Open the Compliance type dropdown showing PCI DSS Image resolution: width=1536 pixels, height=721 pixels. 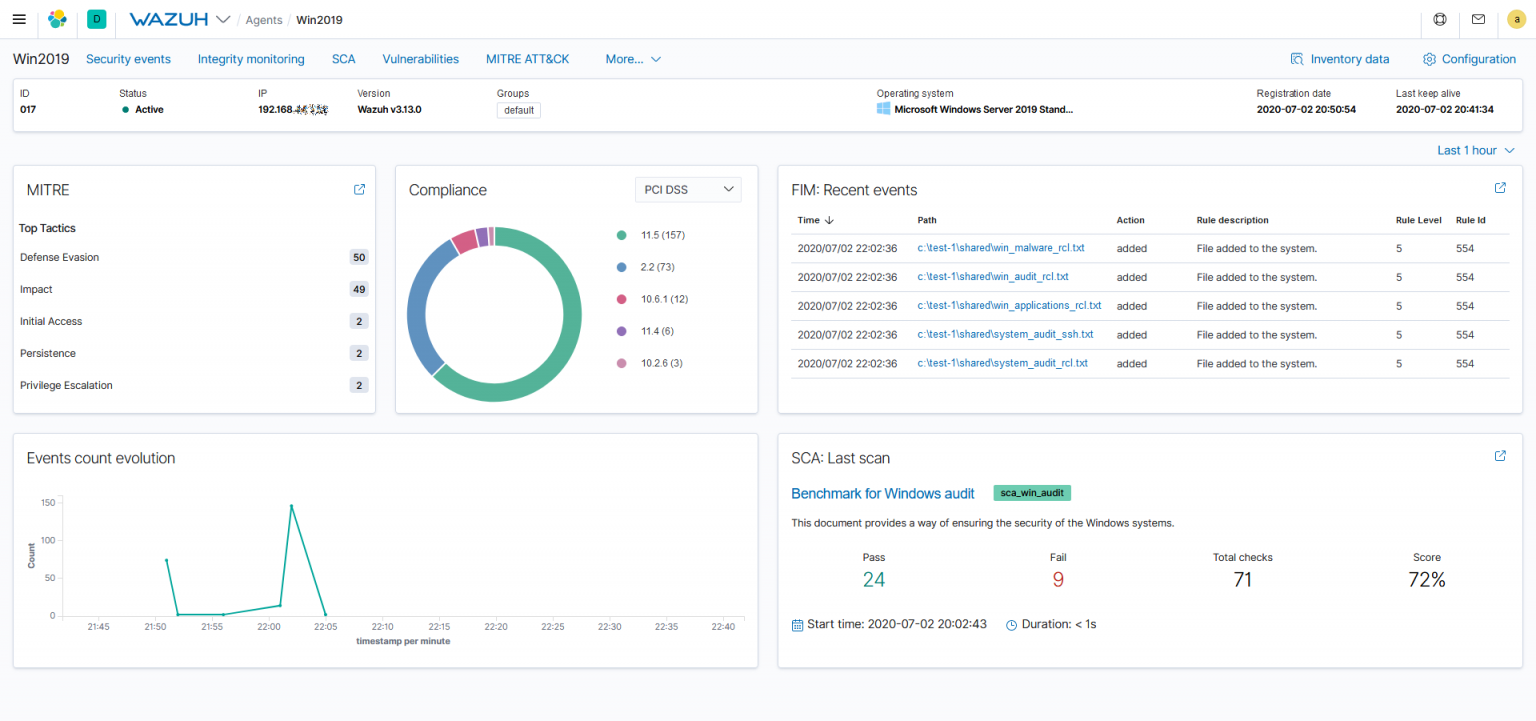(688, 189)
